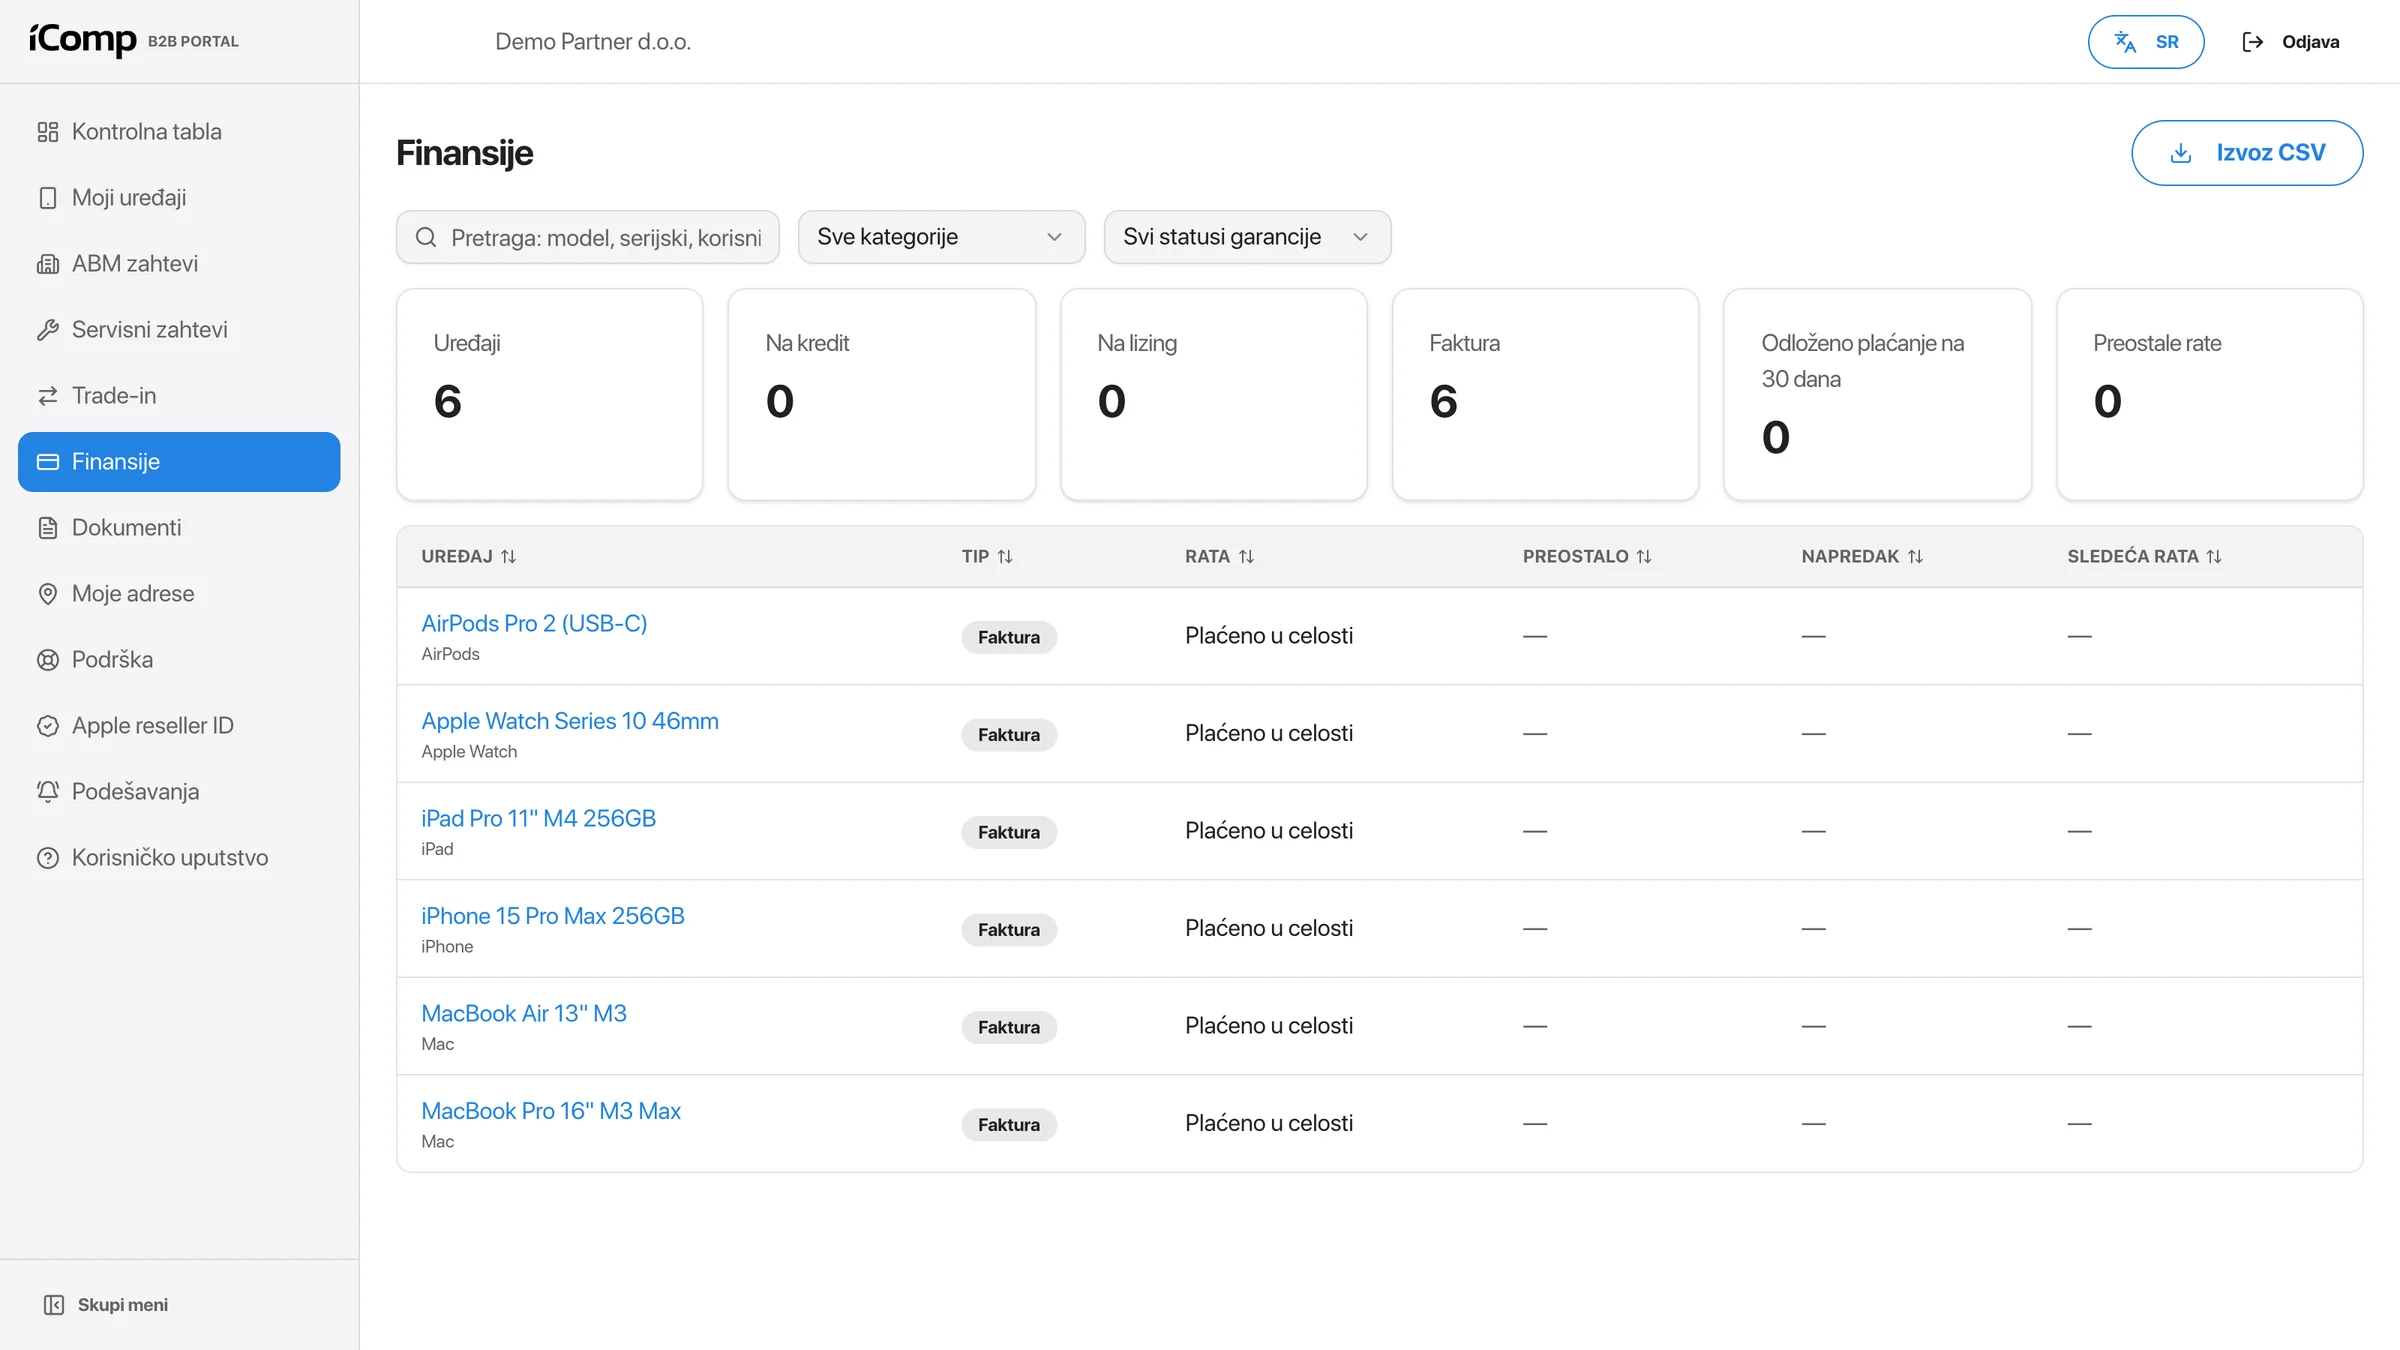This screenshot has height=1350, width=2400.
Task: Open the Svi statusi garancije dropdown
Action: coord(1247,237)
